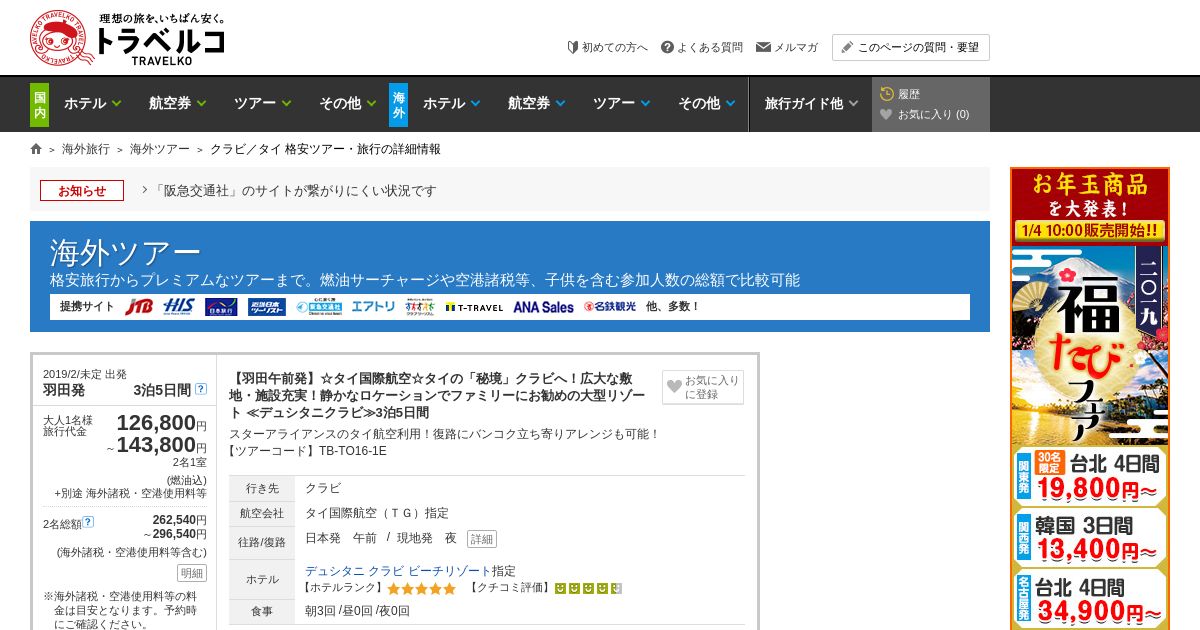
Task: Click the ANA Sales partner logo
Action: coord(543,307)
